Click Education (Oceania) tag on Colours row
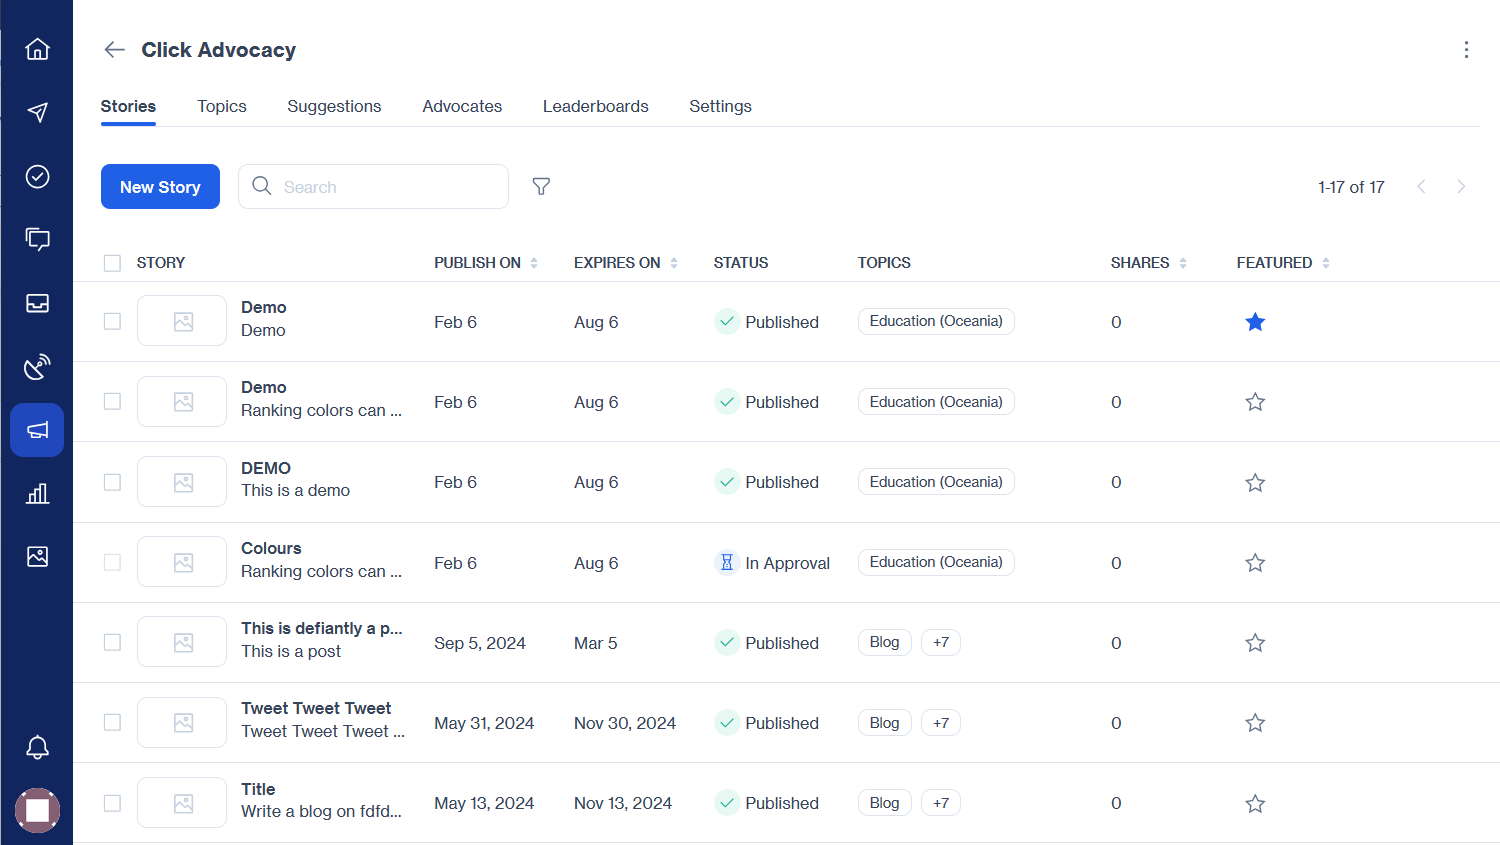This screenshot has width=1500, height=845. coord(936,562)
